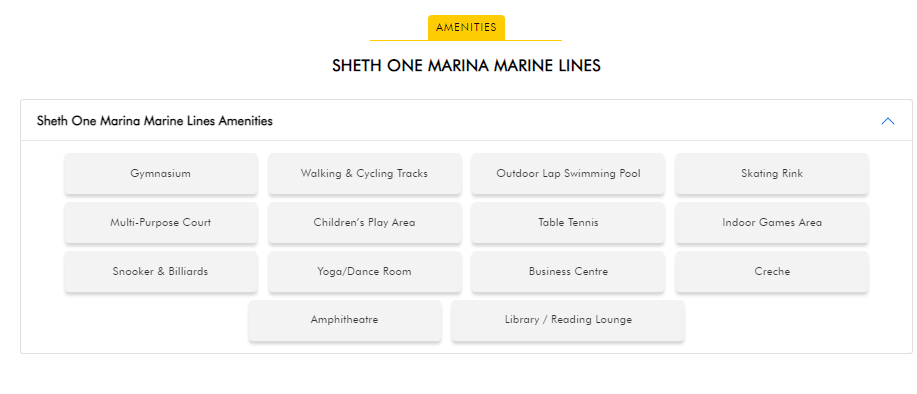This screenshot has height=394, width=917.
Task: Select the Amphitheatre tile
Action: click(x=344, y=320)
